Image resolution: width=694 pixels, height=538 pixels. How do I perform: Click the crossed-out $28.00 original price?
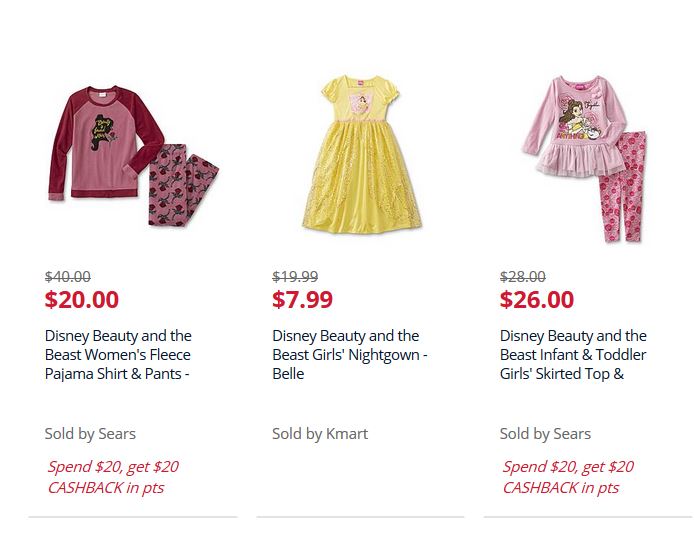click(523, 277)
